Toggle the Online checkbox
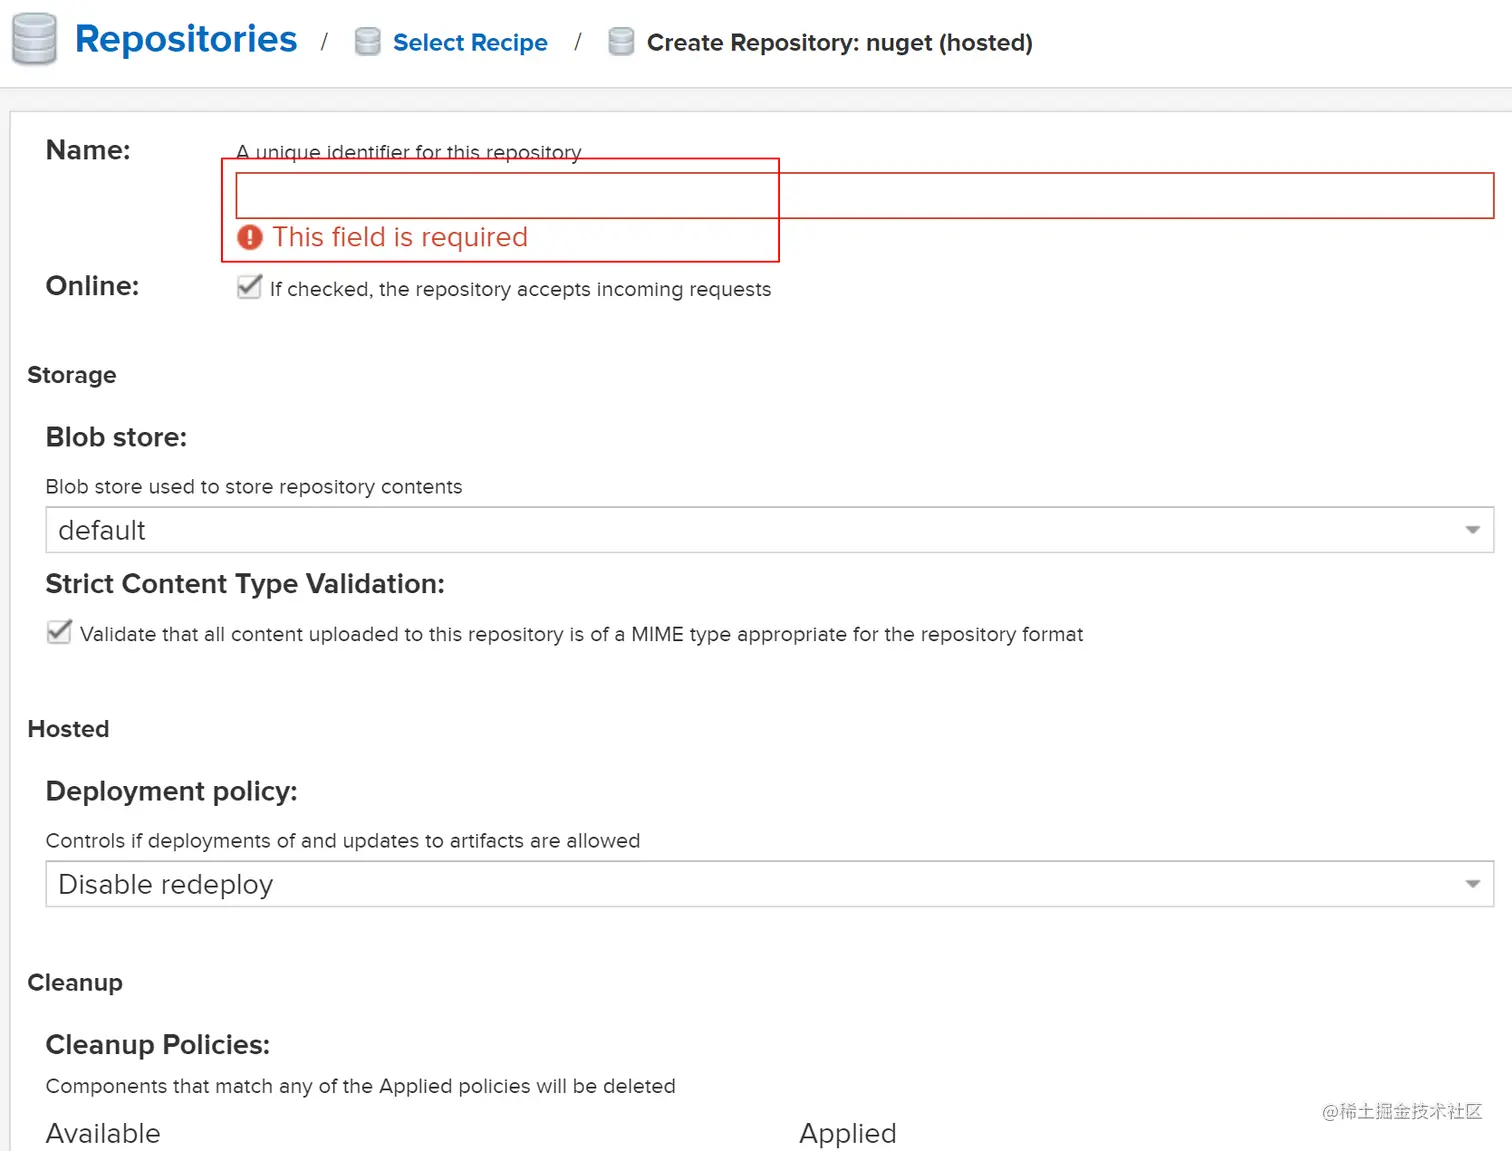Image resolution: width=1512 pixels, height=1151 pixels. click(249, 287)
